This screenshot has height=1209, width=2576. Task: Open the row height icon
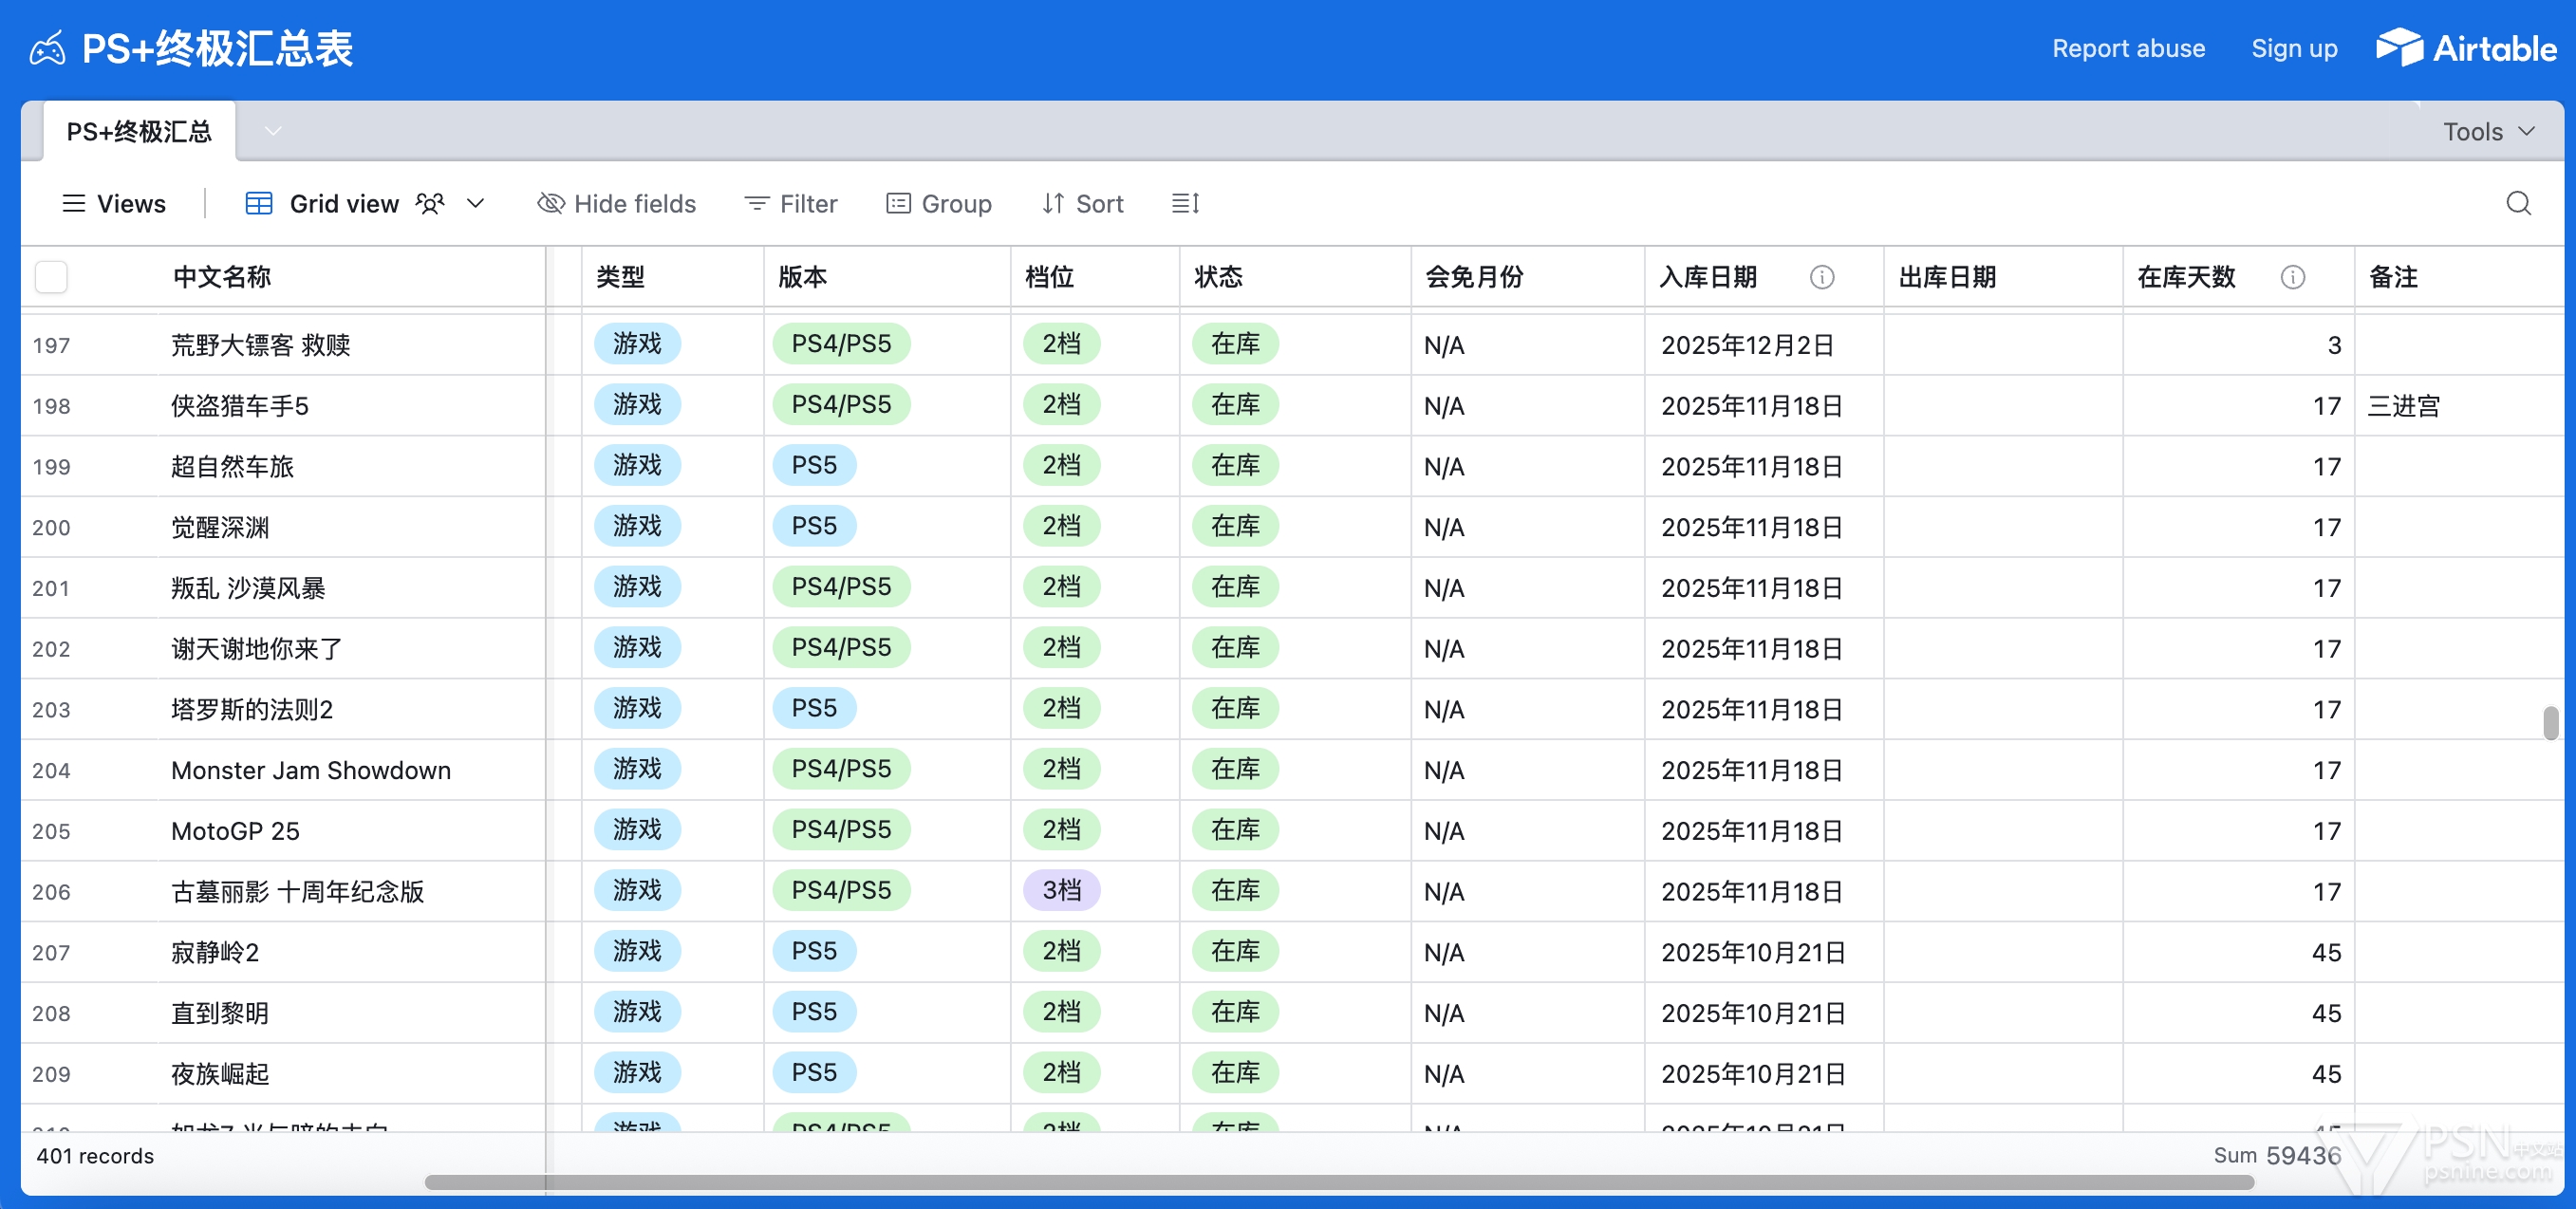(1185, 204)
